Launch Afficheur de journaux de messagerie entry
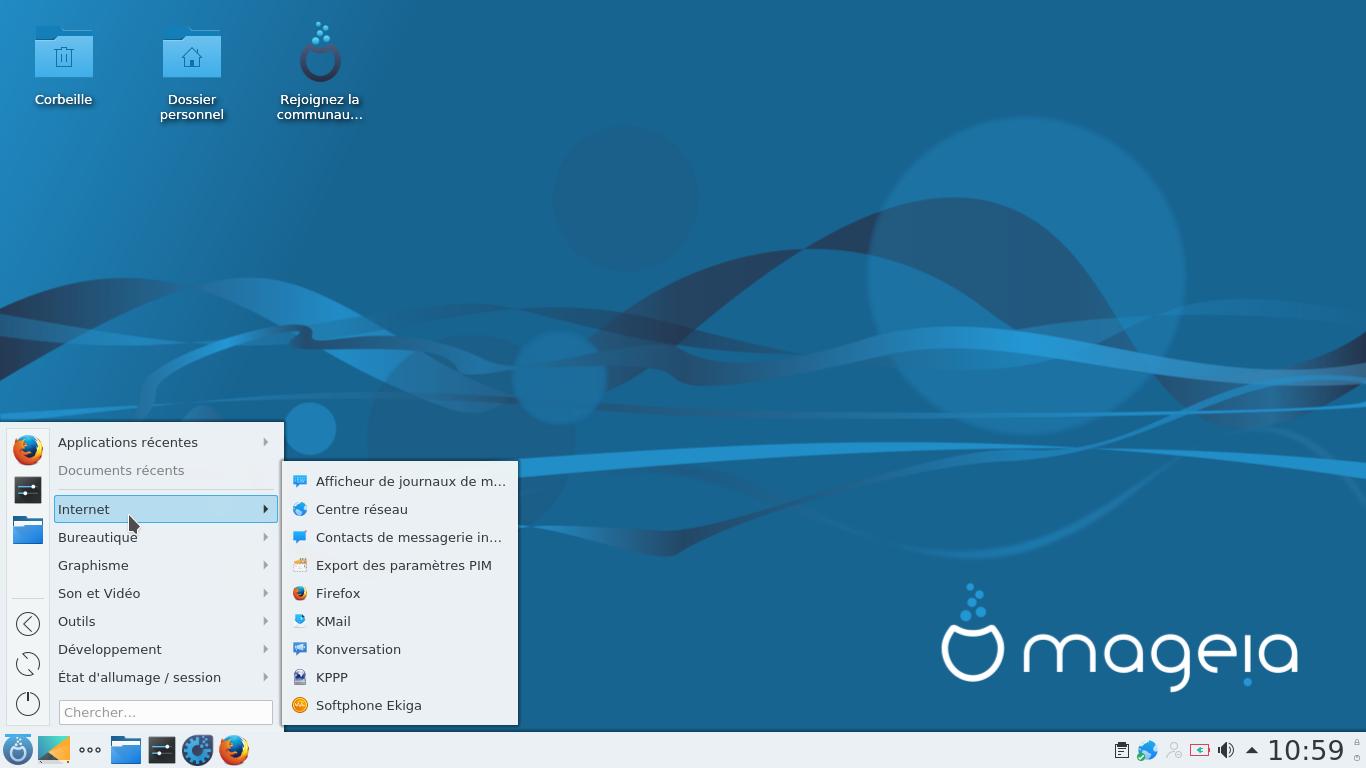Viewport: 1366px width, 768px height. pos(400,481)
